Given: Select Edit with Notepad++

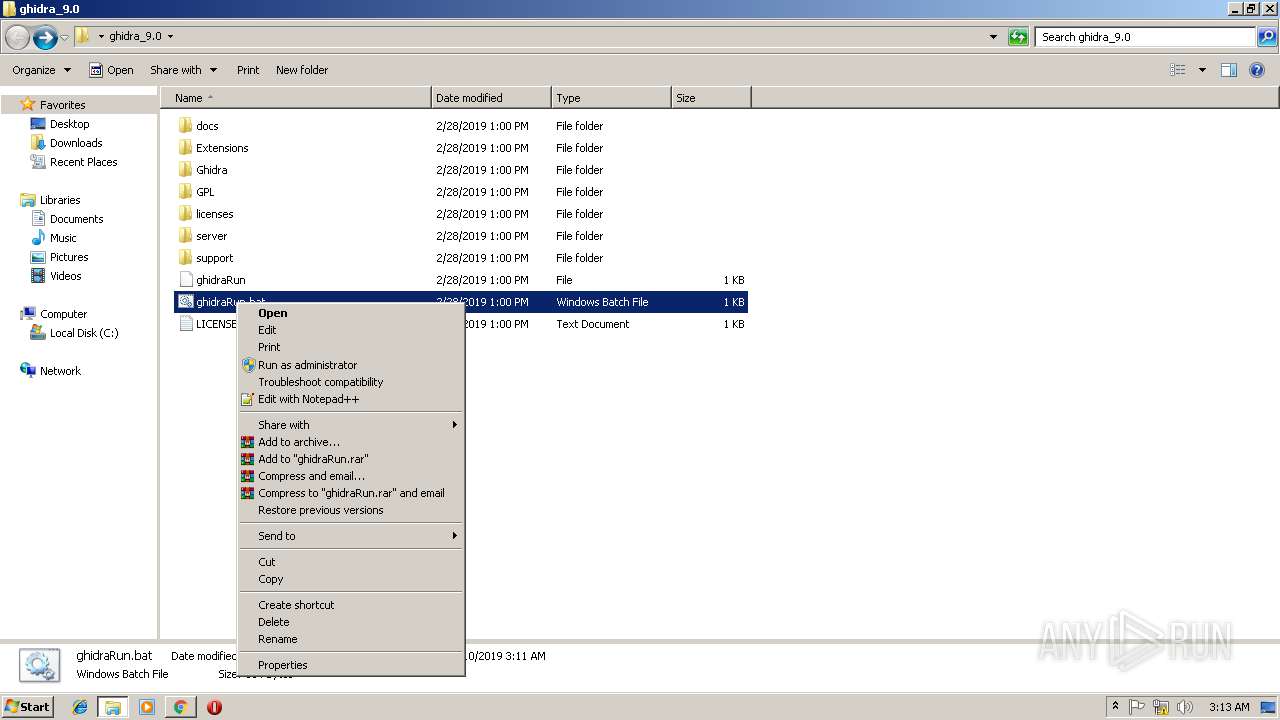Looking at the screenshot, I should click(309, 399).
